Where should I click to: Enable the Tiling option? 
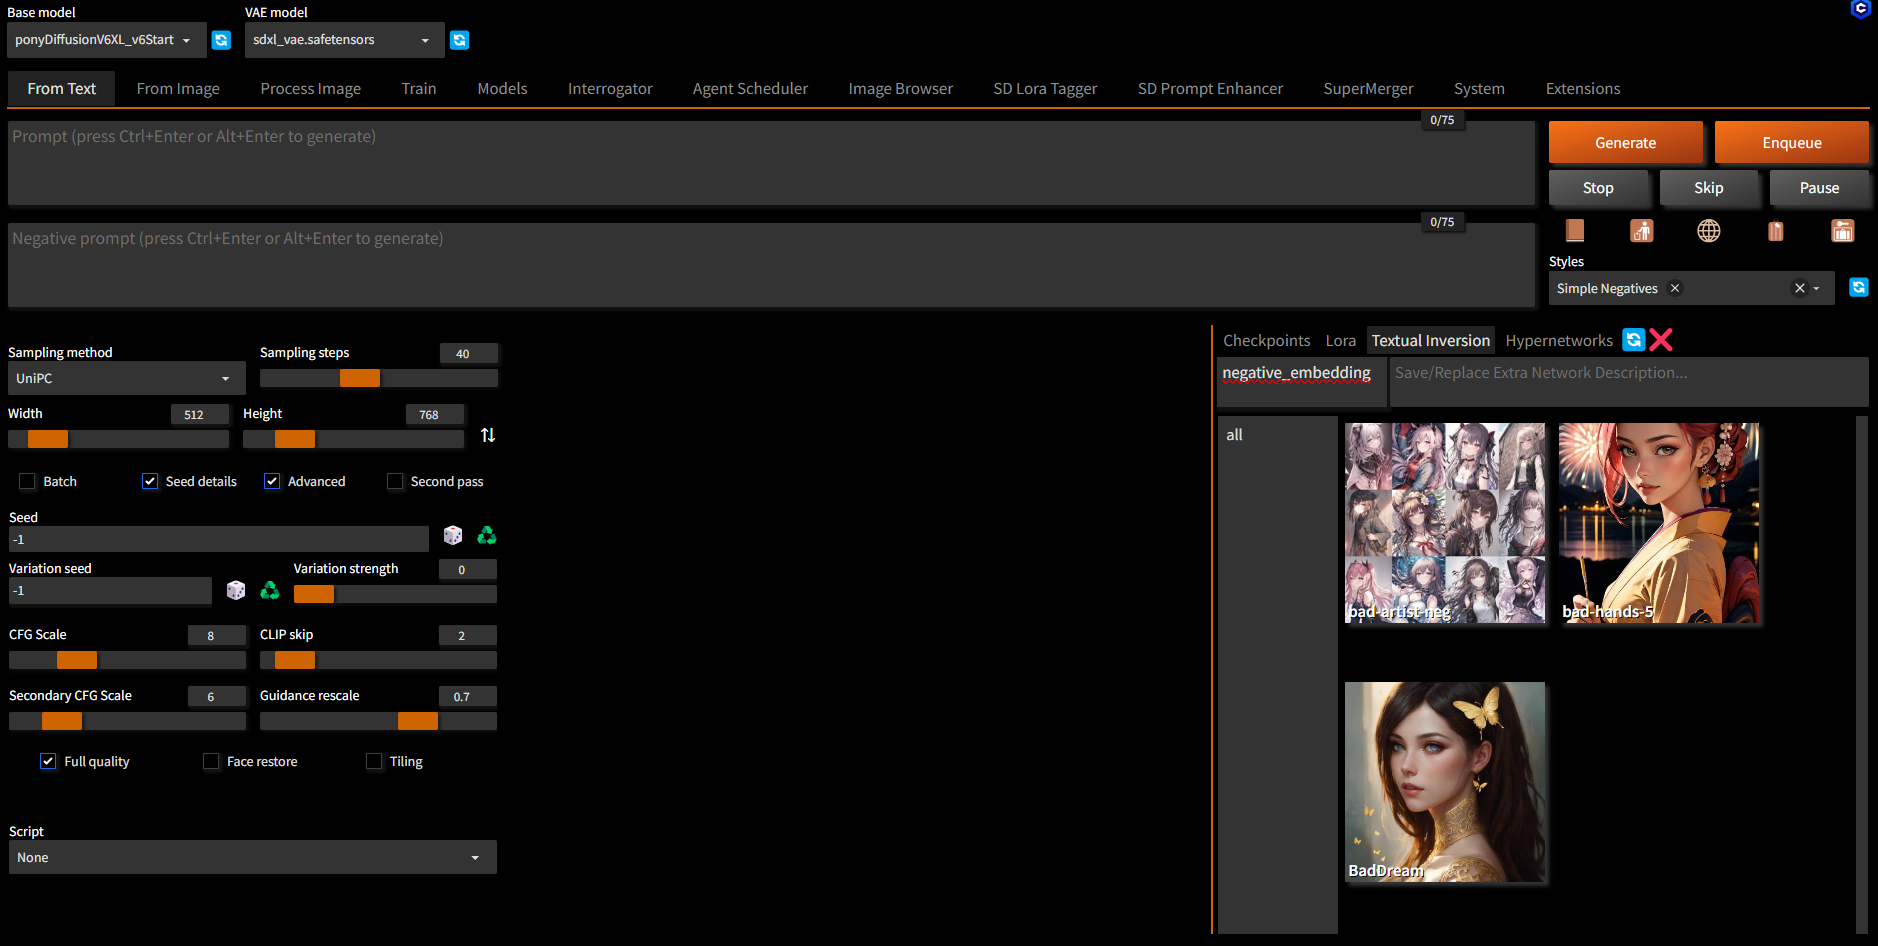374,761
